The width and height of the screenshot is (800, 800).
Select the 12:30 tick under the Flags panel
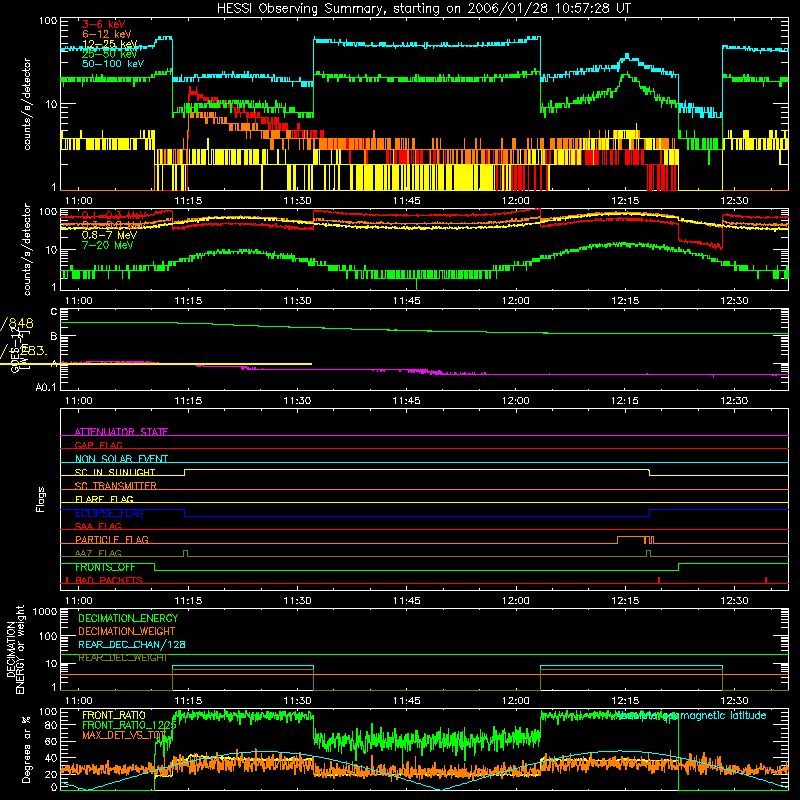[x=734, y=601]
